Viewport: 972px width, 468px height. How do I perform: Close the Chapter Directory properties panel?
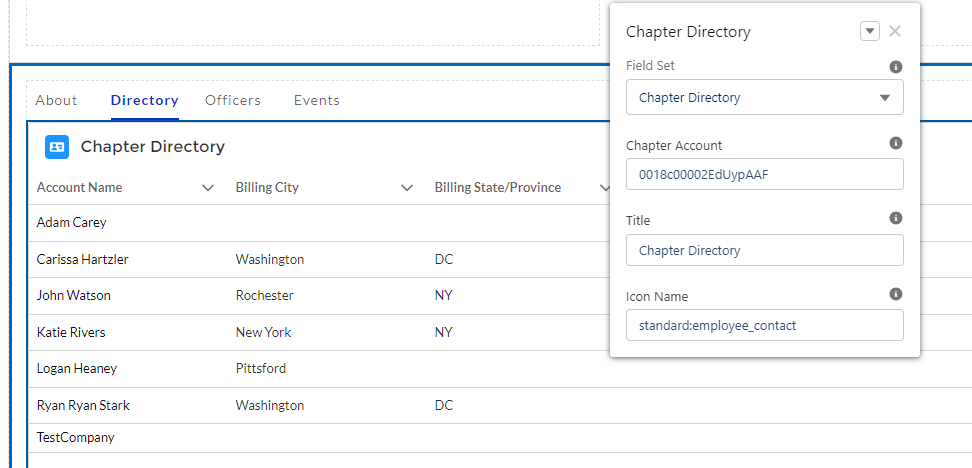tap(895, 31)
